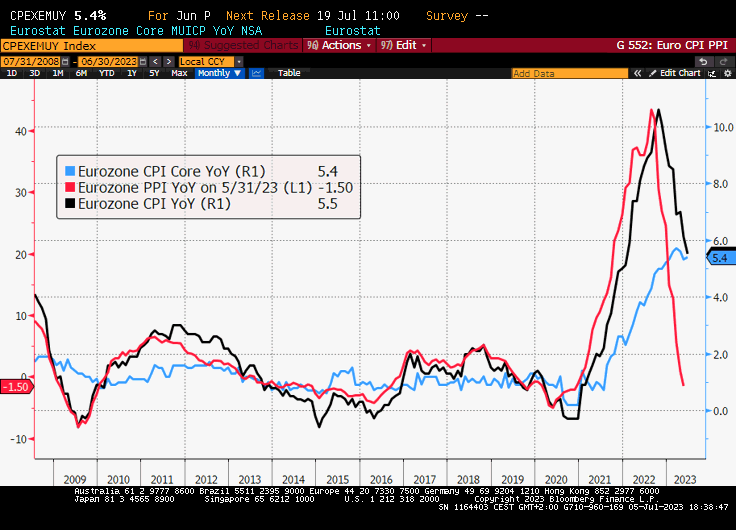Screen dimensions: 736x530
Task: Click the 10.0 right-axis label
Action: click(723, 127)
